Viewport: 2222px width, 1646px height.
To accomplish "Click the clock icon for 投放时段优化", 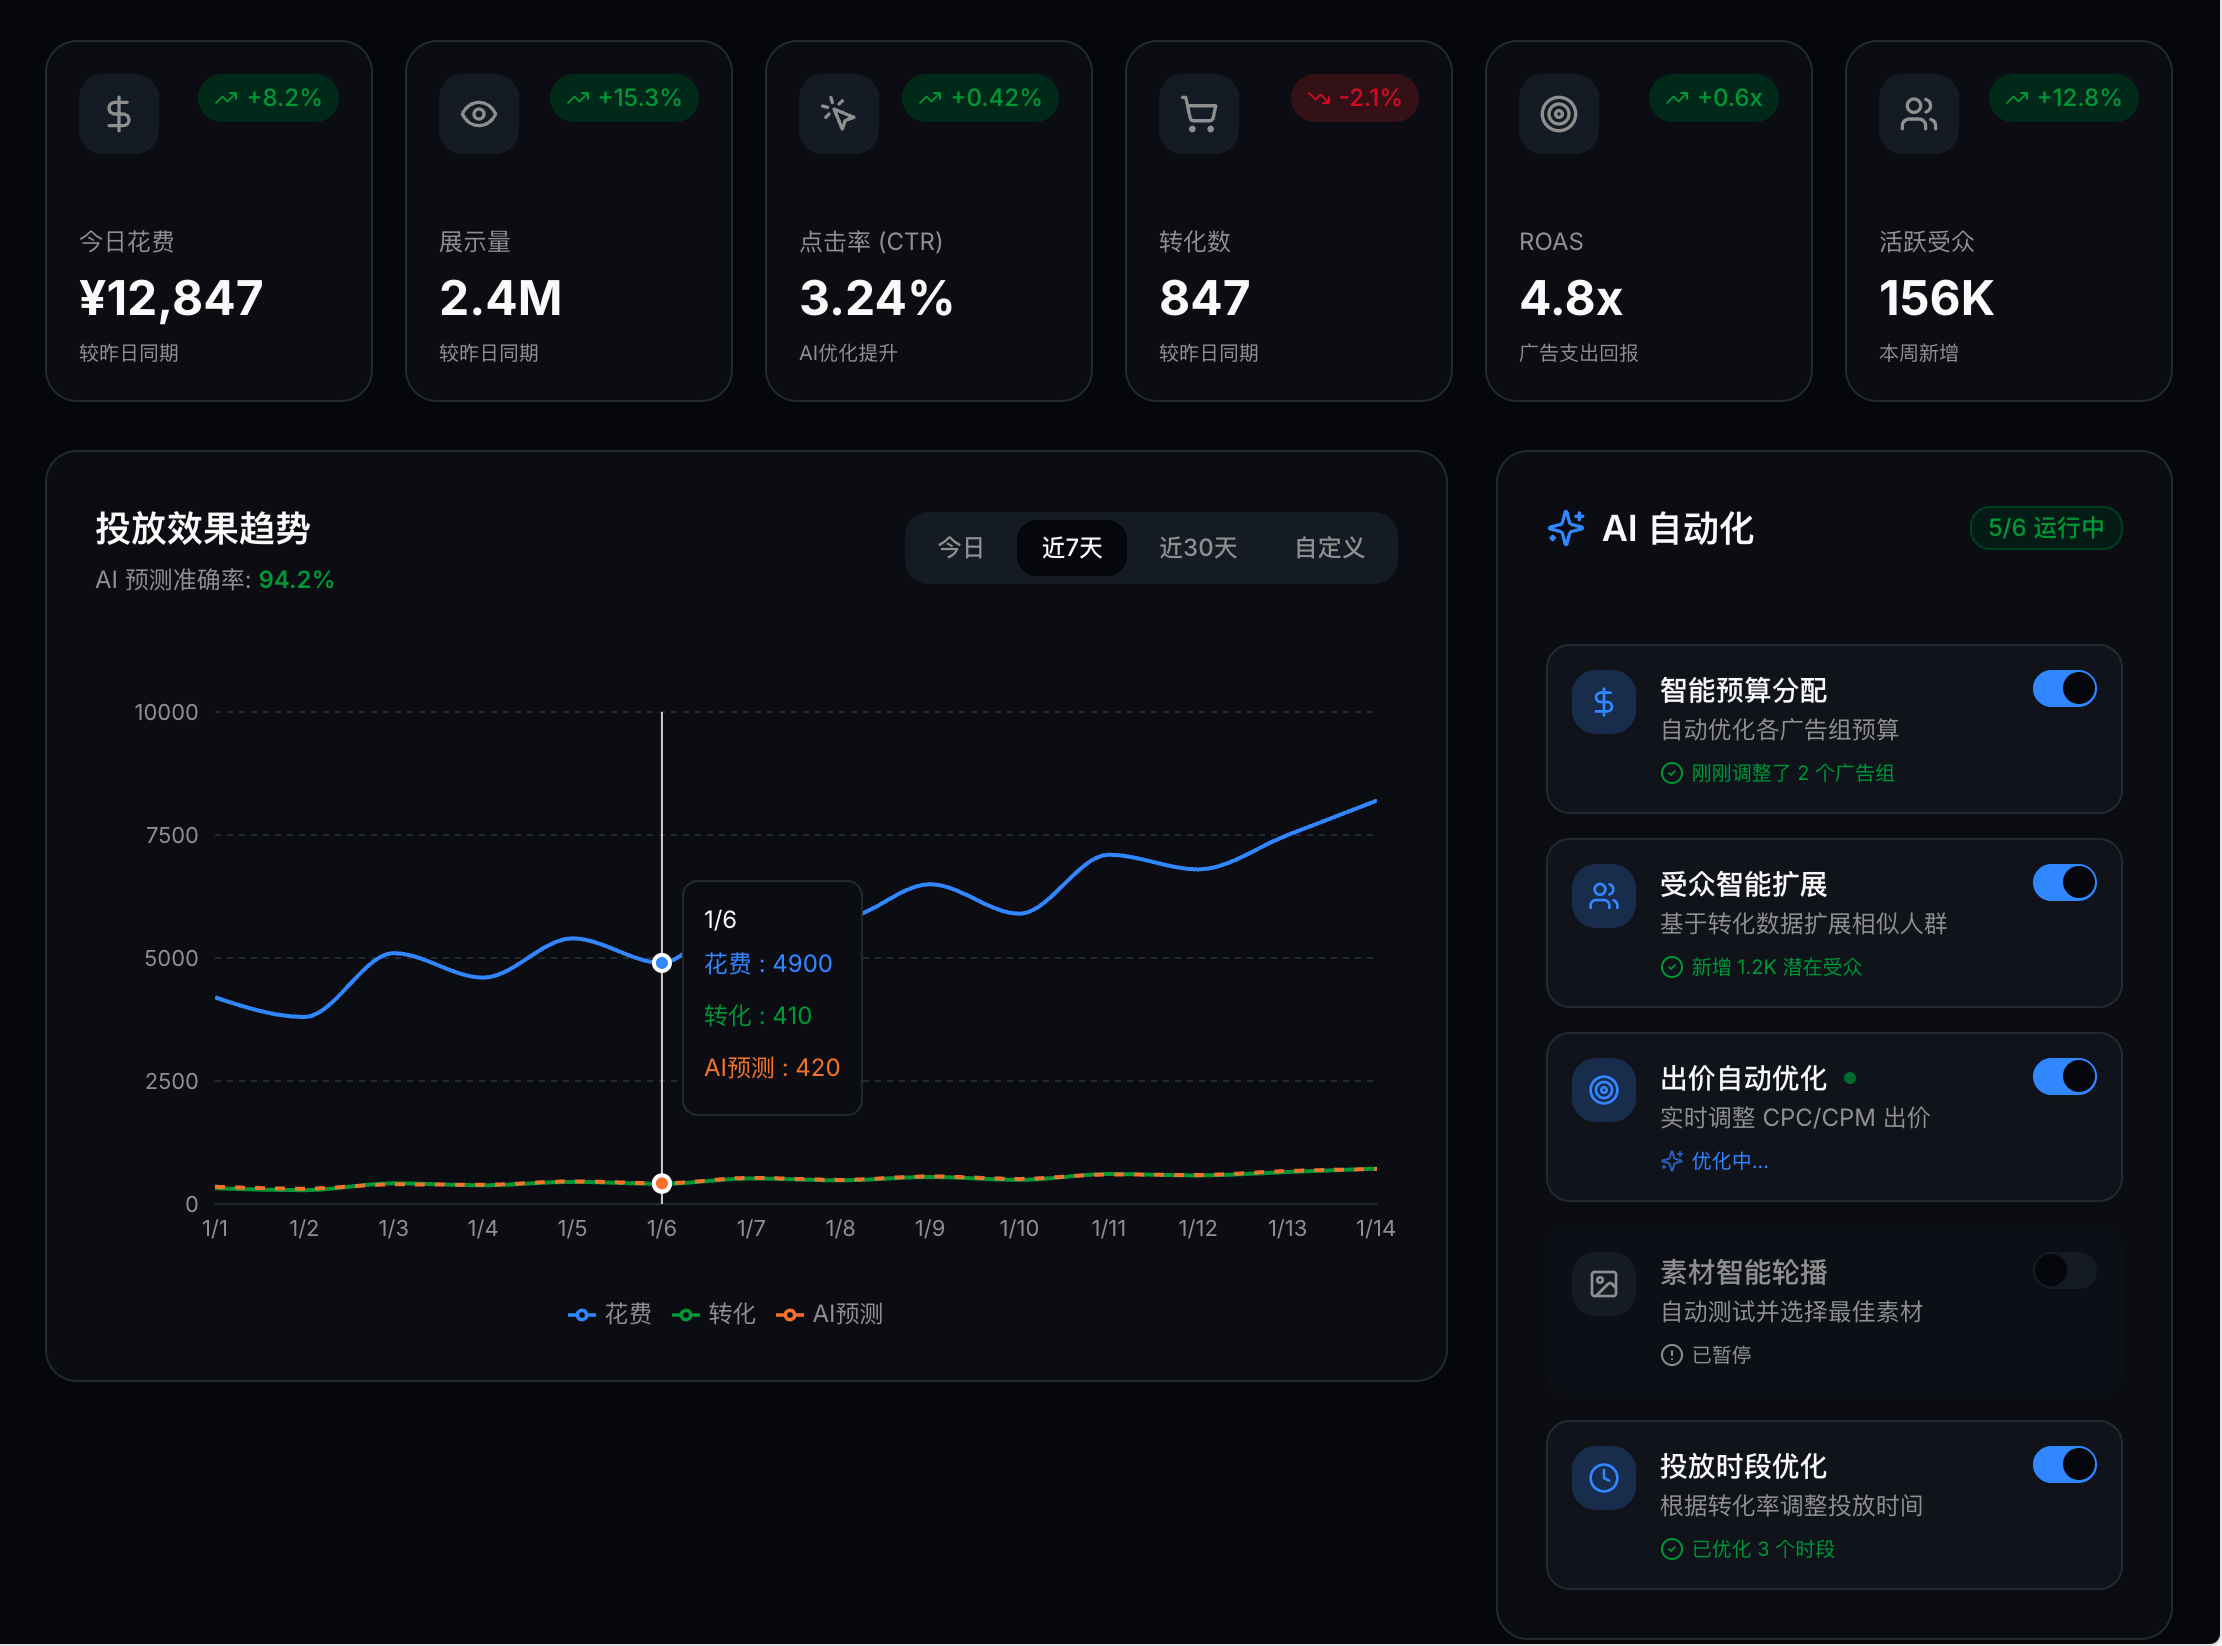I will 1604,1478.
